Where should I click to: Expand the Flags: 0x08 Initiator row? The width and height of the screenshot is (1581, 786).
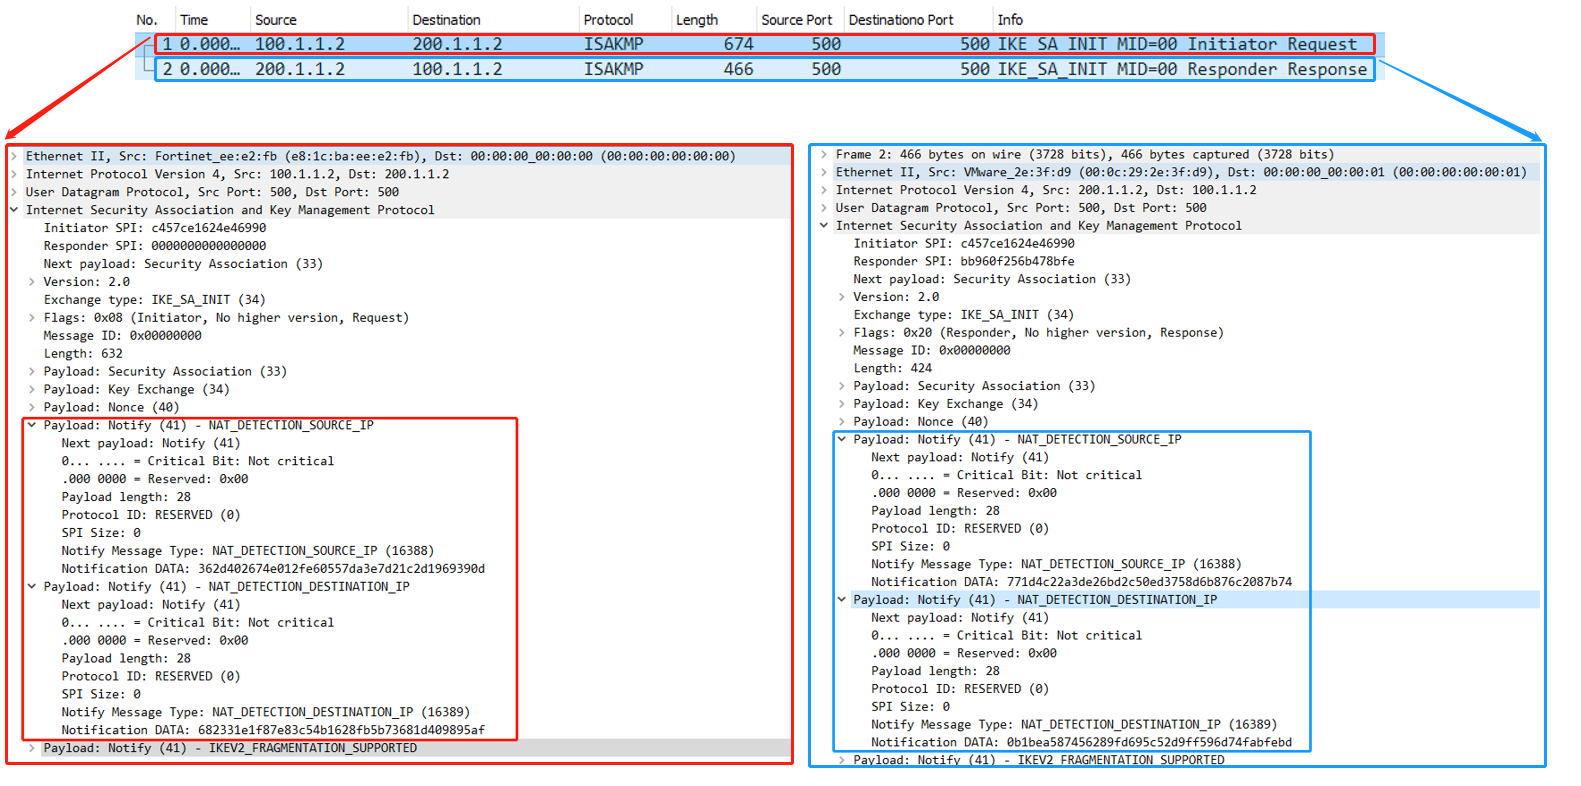(x=32, y=318)
